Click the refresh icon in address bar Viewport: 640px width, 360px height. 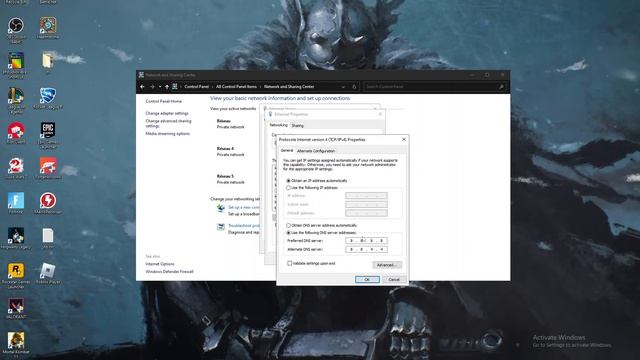(x=354, y=87)
